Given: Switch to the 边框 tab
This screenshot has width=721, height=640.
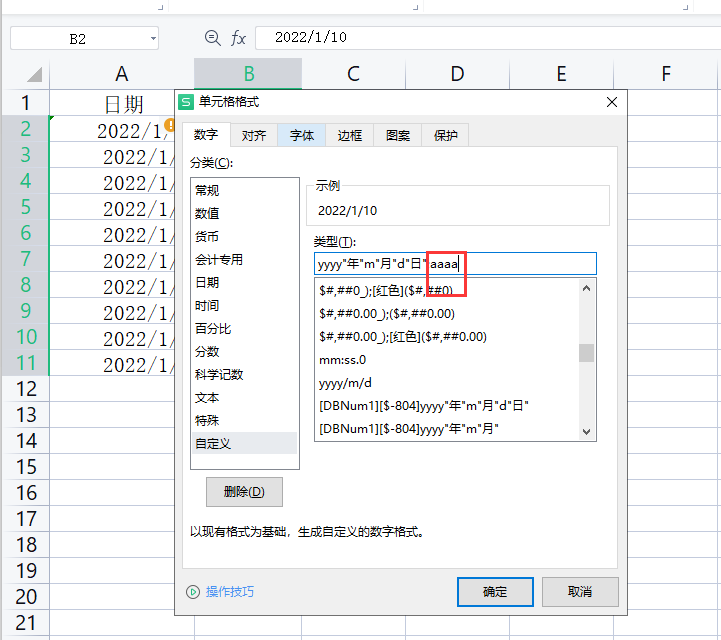Looking at the screenshot, I should [x=349, y=136].
